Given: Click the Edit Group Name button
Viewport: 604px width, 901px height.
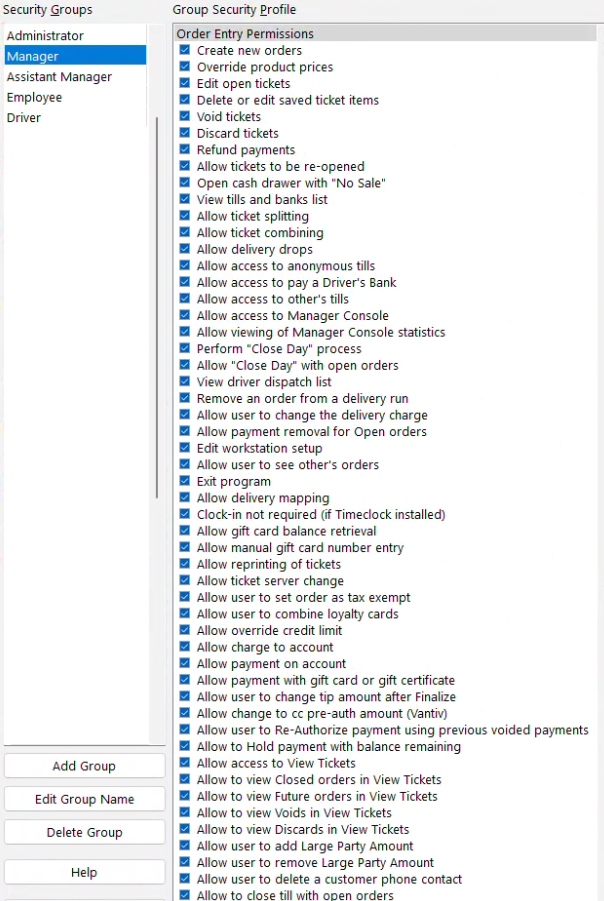Looking at the screenshot, I should [84, 799].
